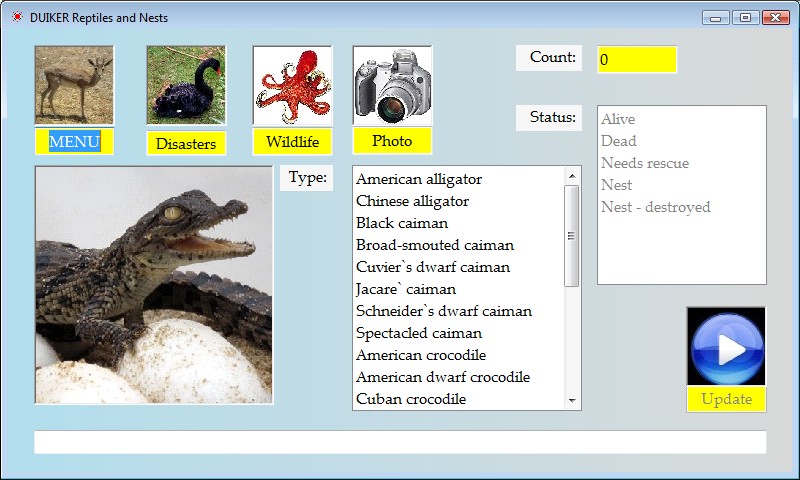Click the yellow Photo label
This screenshot has width=800, height=480.
point(392,141)
